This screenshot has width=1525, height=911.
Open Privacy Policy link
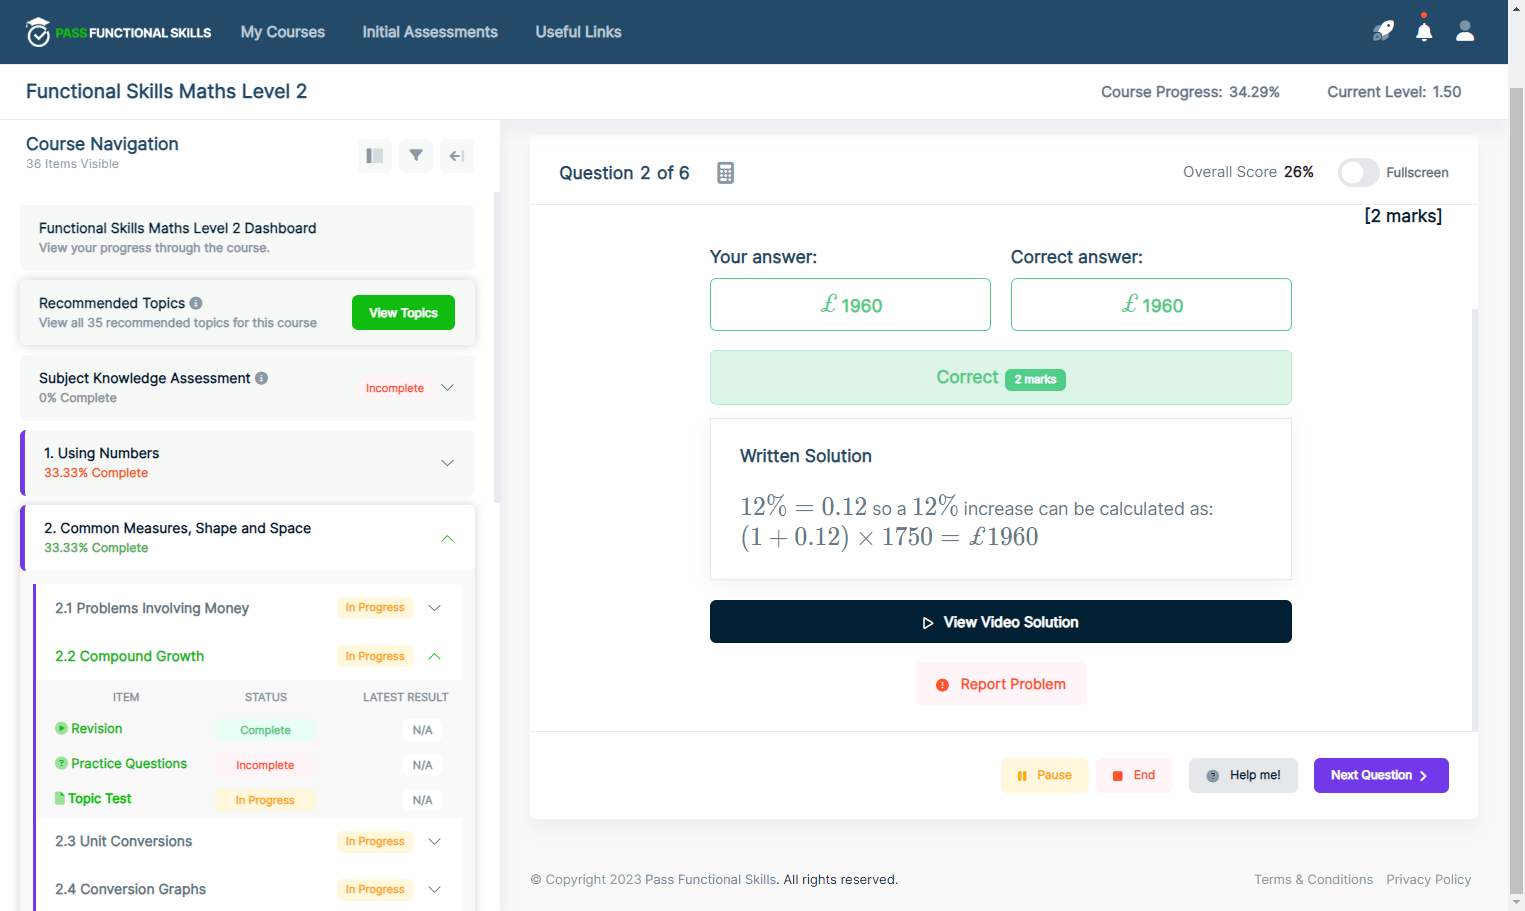tap(1429, 880)
